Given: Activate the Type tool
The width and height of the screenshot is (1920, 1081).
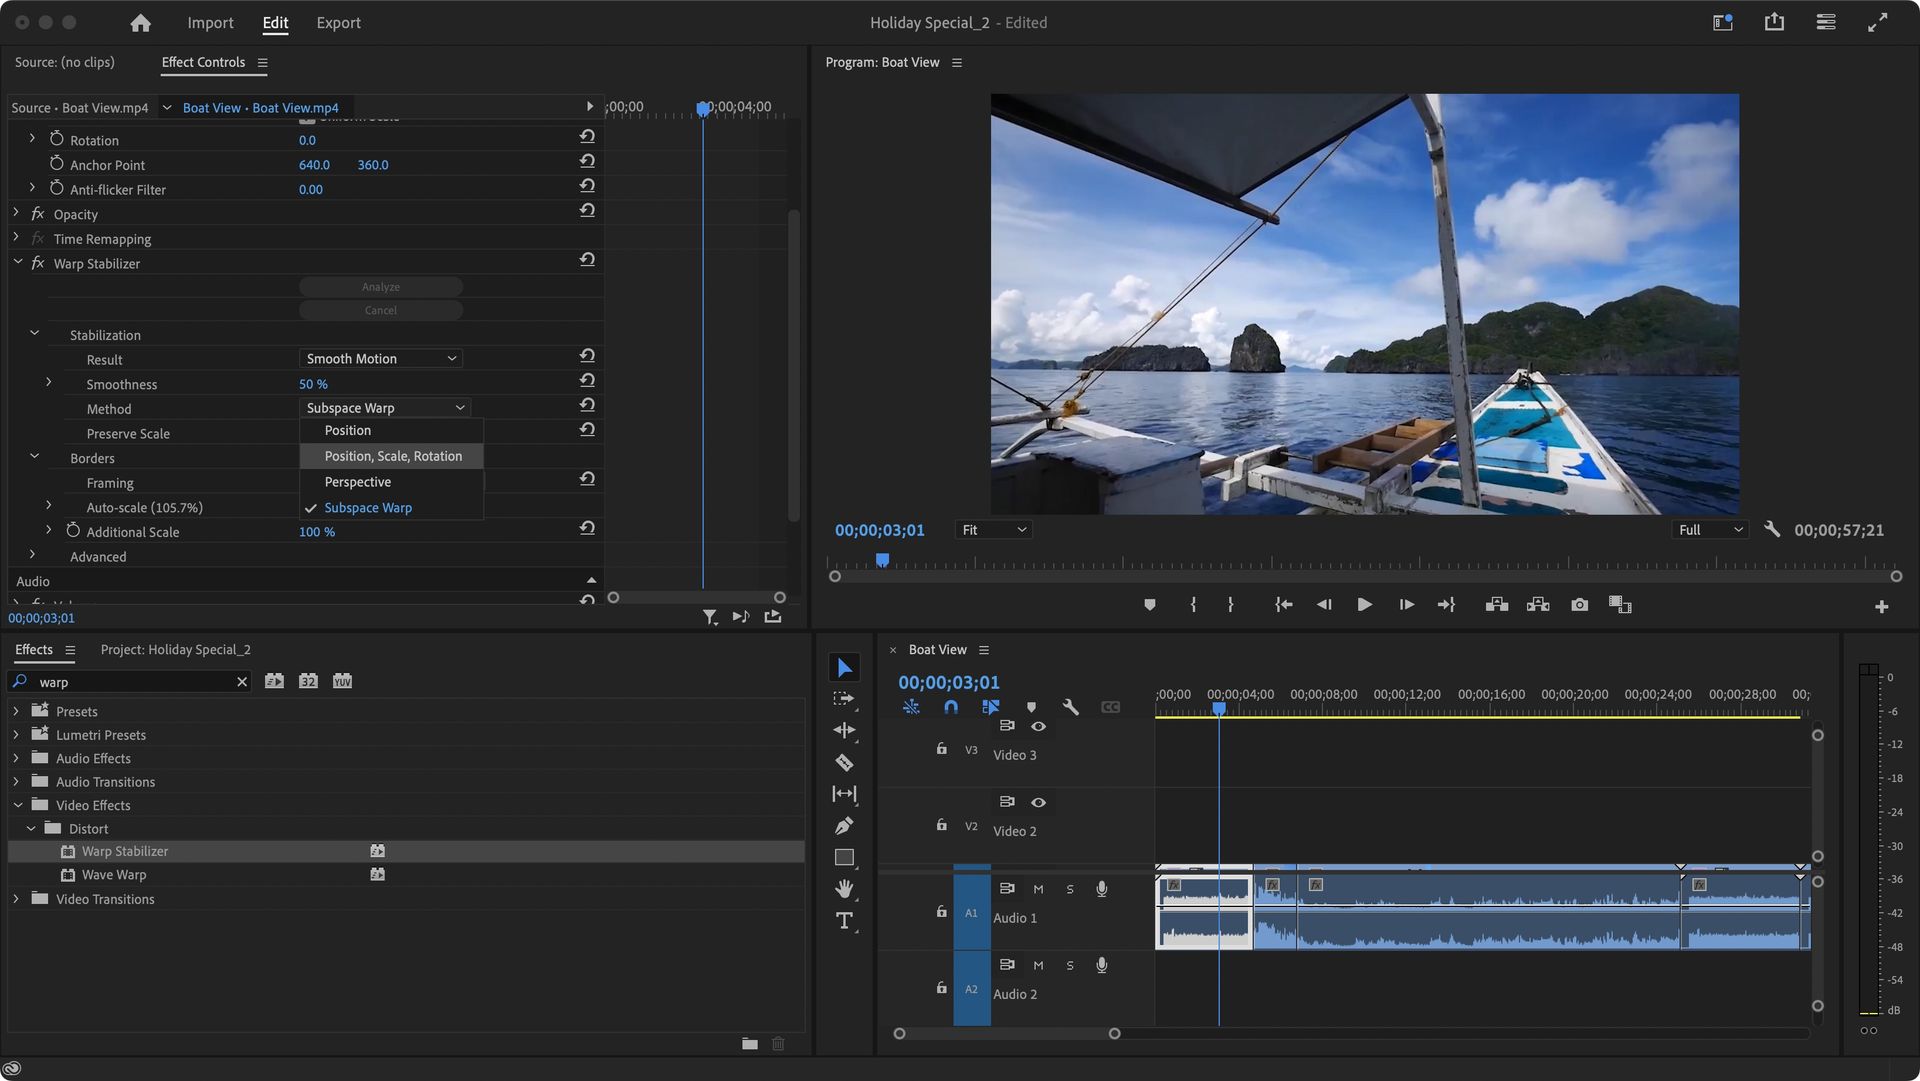Looking at the screenshot, I should tap(844, 921).
